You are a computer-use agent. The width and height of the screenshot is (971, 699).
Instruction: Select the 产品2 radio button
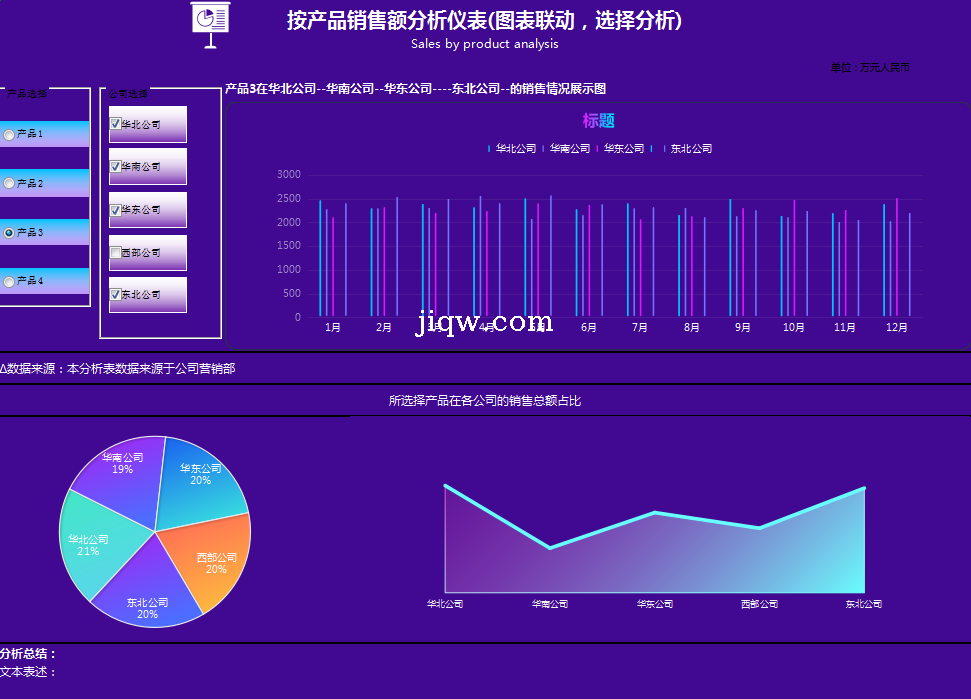(9, 183)
